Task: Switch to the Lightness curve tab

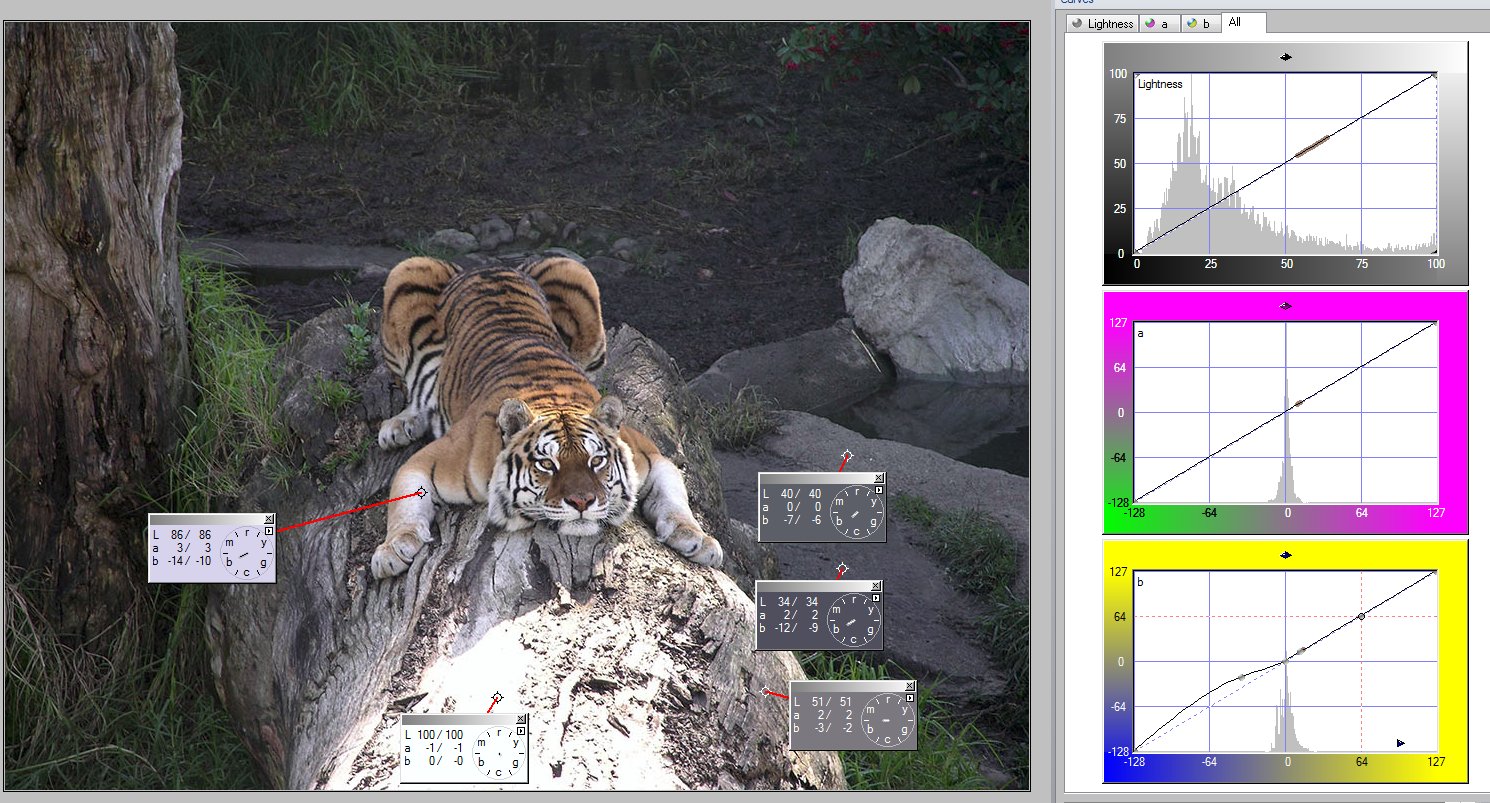Action: coord(1102,23)
